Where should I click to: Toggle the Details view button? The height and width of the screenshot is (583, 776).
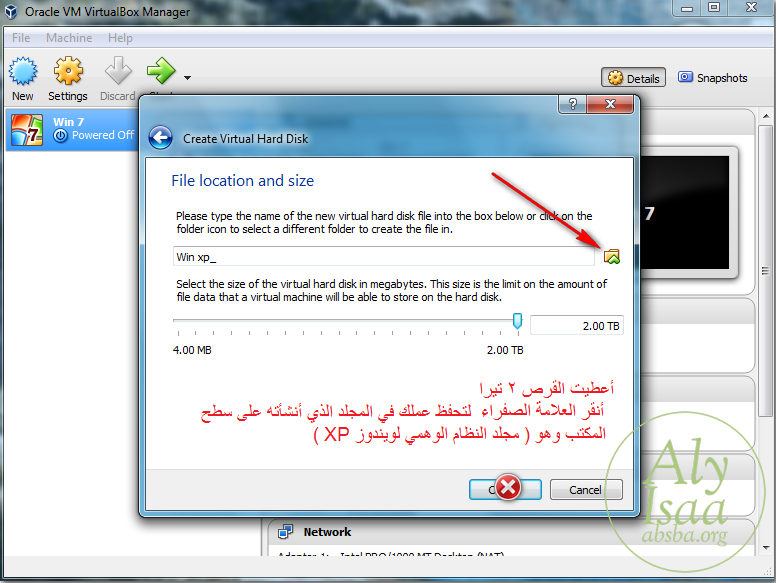point(633,78)
